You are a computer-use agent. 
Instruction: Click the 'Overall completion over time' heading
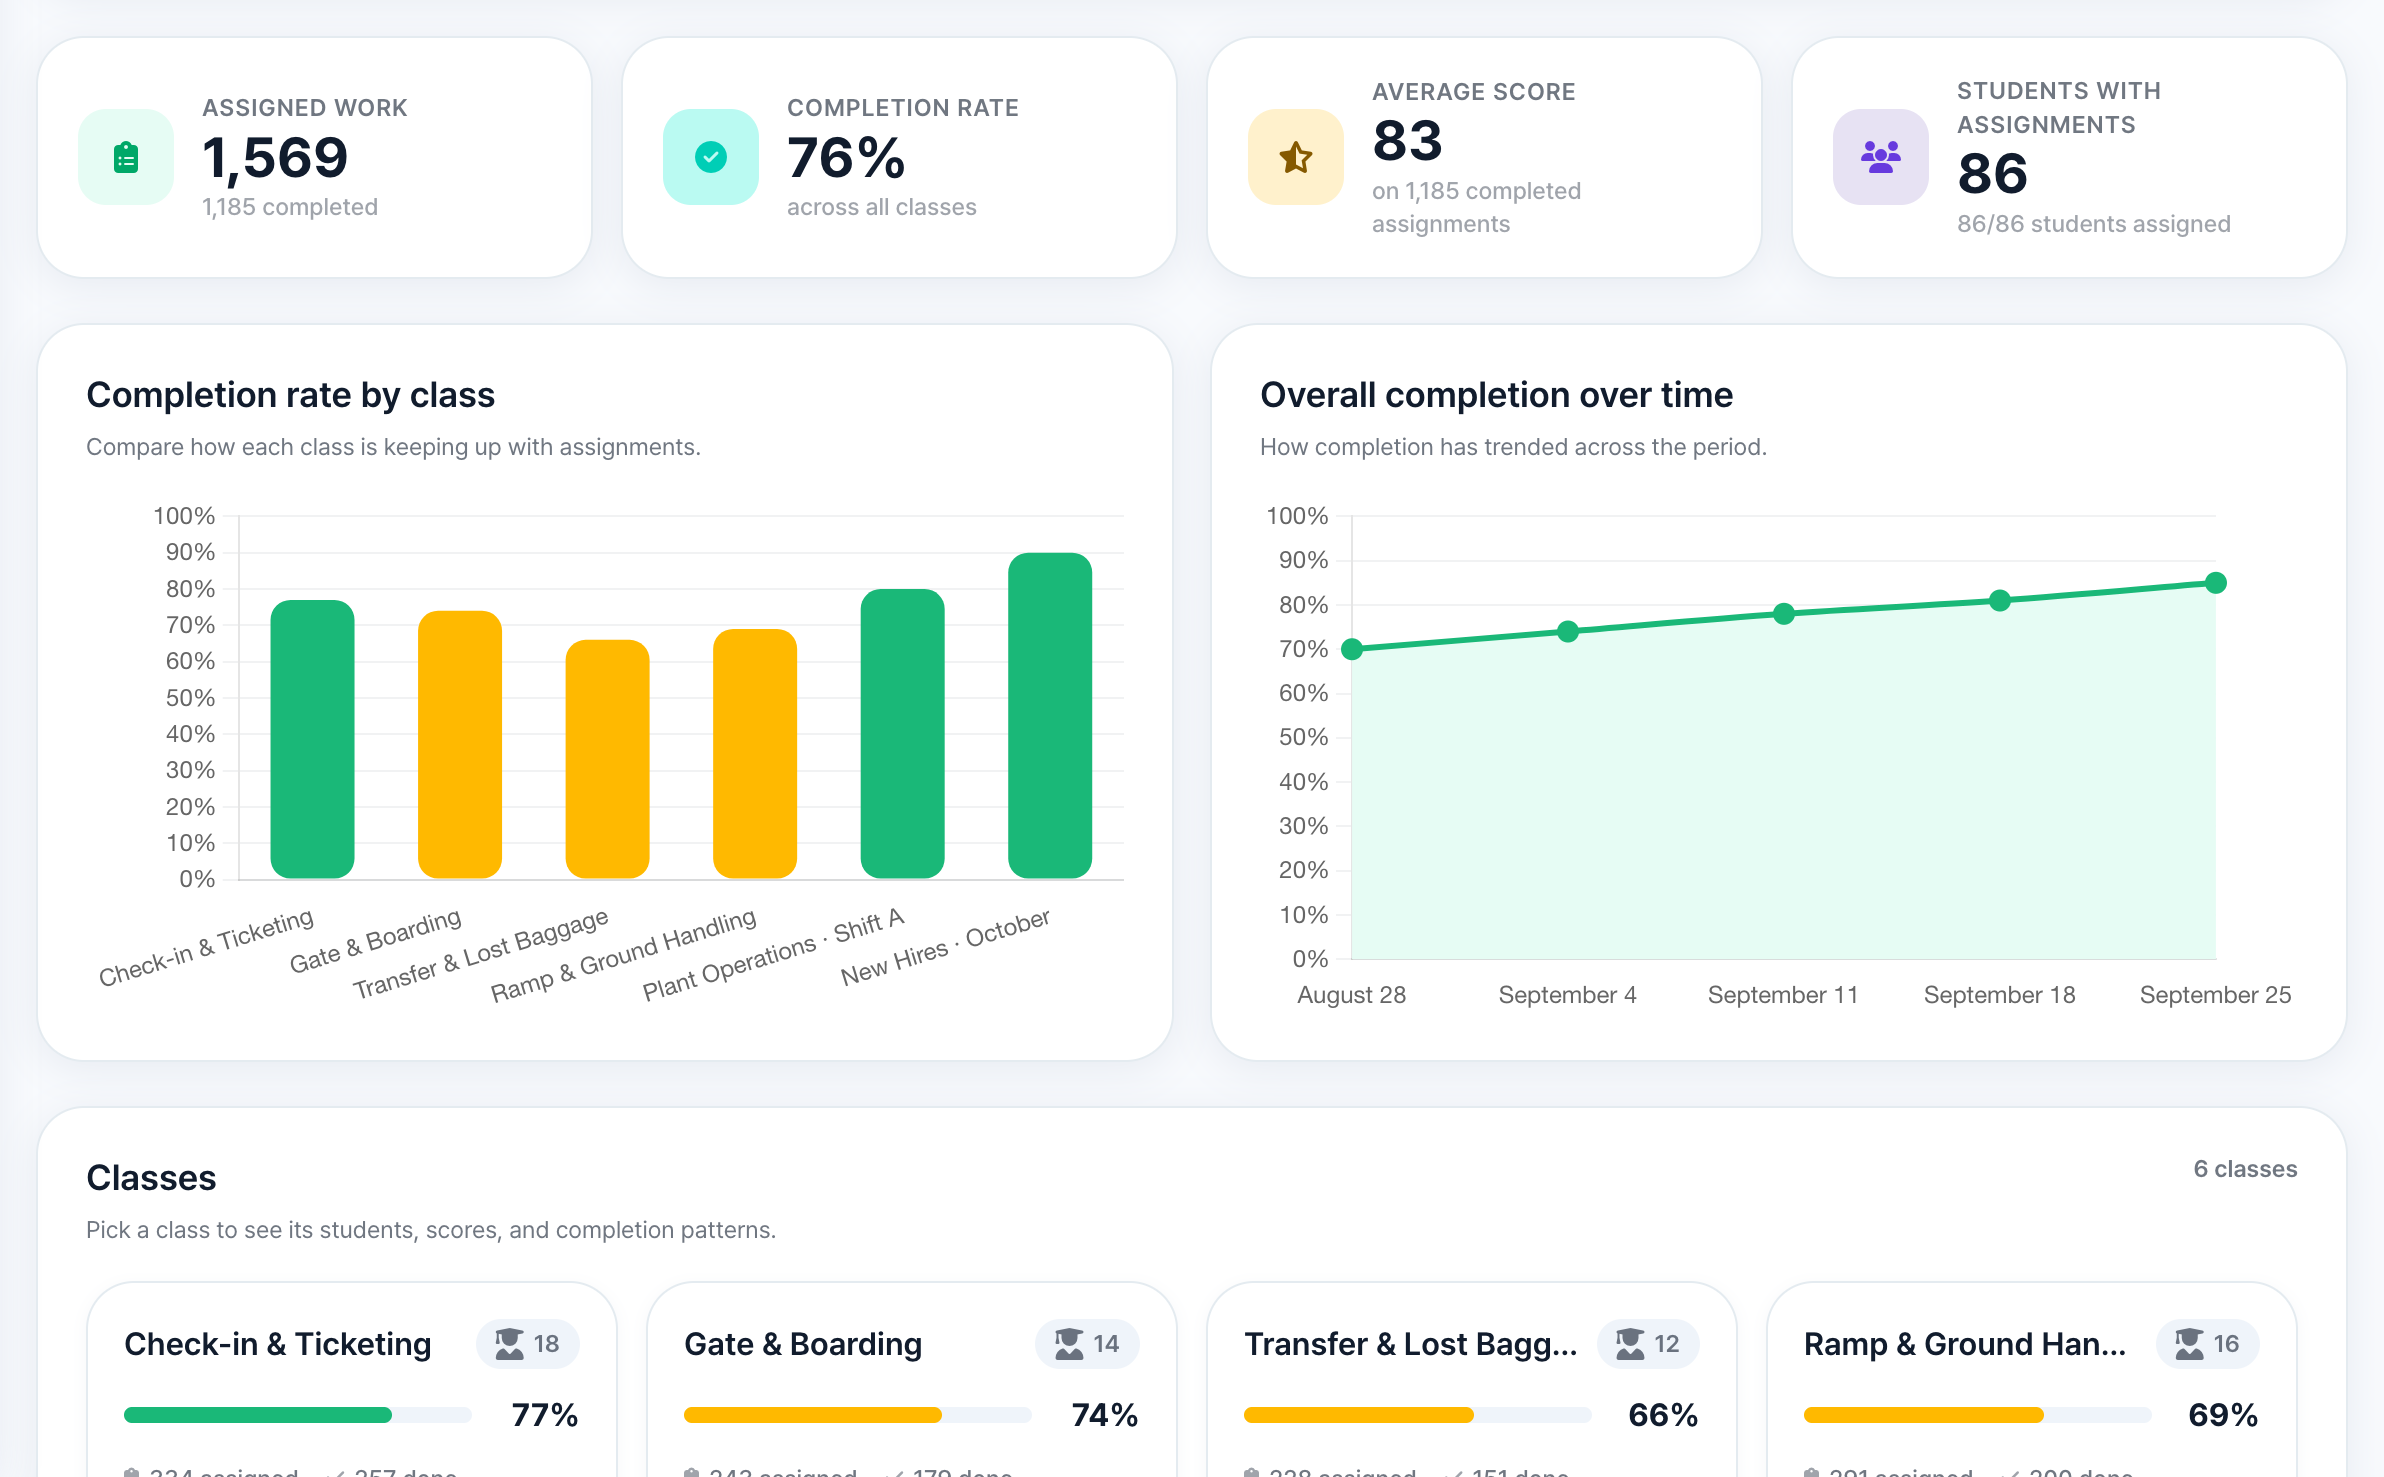click(x=1496, y=395)
